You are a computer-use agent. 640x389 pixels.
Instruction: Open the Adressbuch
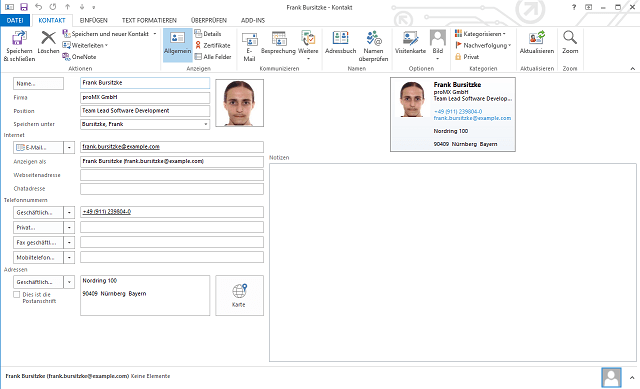click(340, 42)
